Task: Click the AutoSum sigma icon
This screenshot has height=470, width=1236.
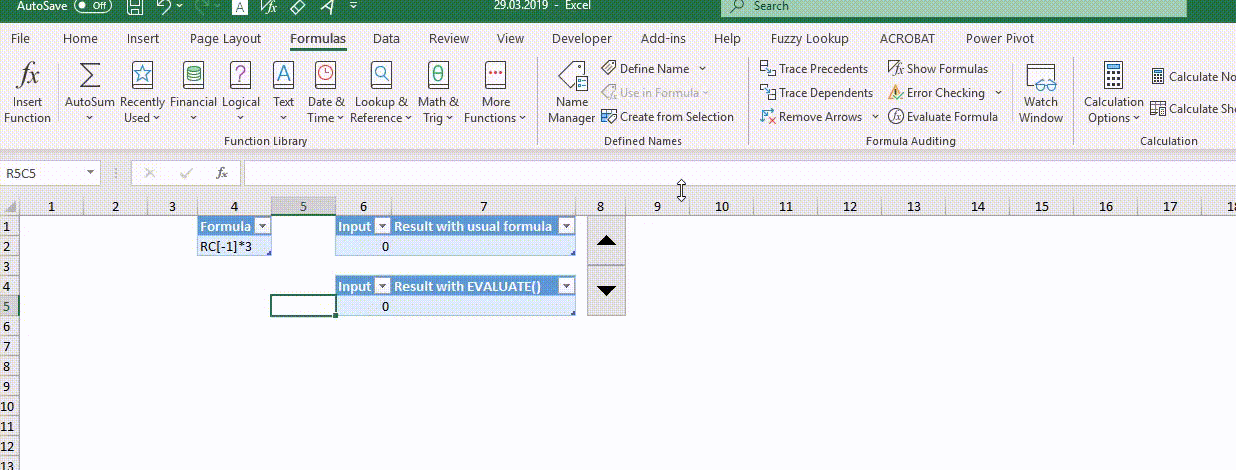Action: 90,76
